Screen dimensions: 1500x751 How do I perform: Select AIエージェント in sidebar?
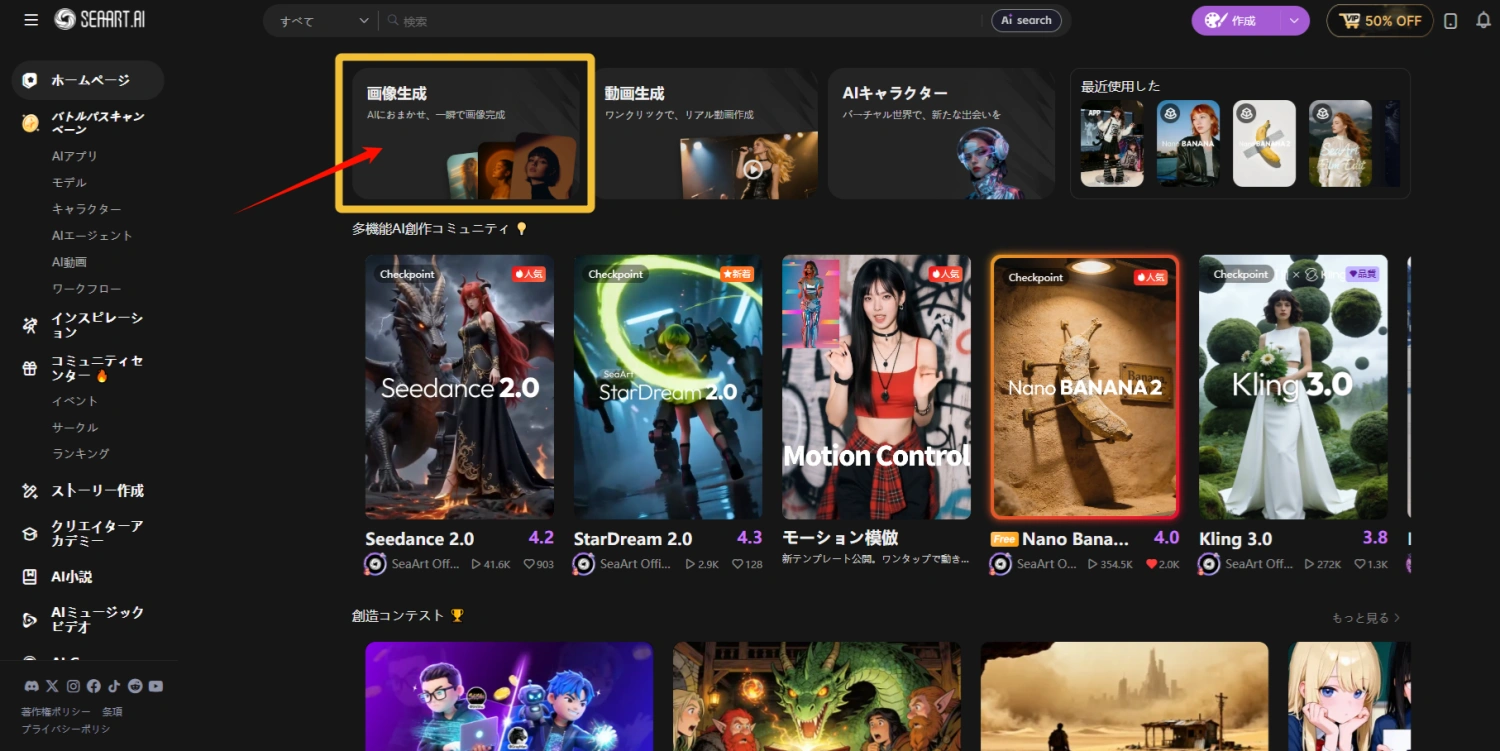click(92, 236)
